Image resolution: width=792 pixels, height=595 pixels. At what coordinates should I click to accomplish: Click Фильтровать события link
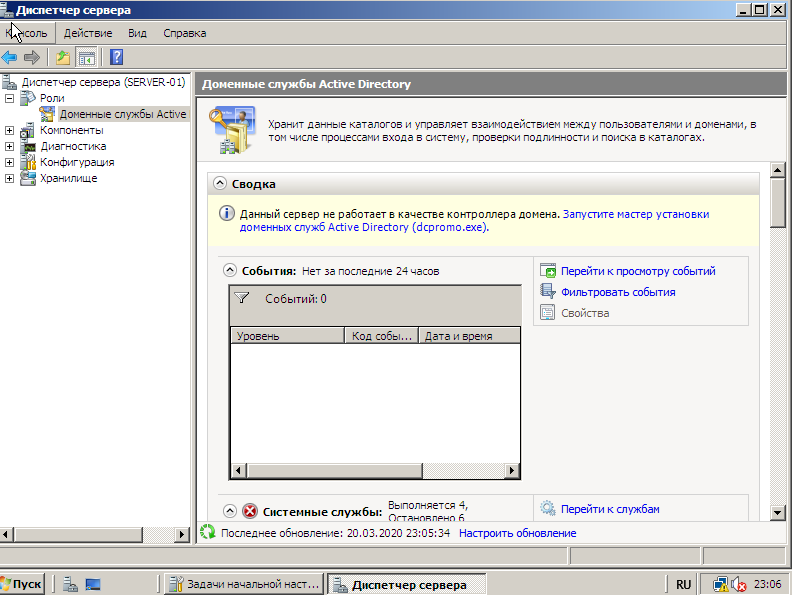click(x=618, y=292)
